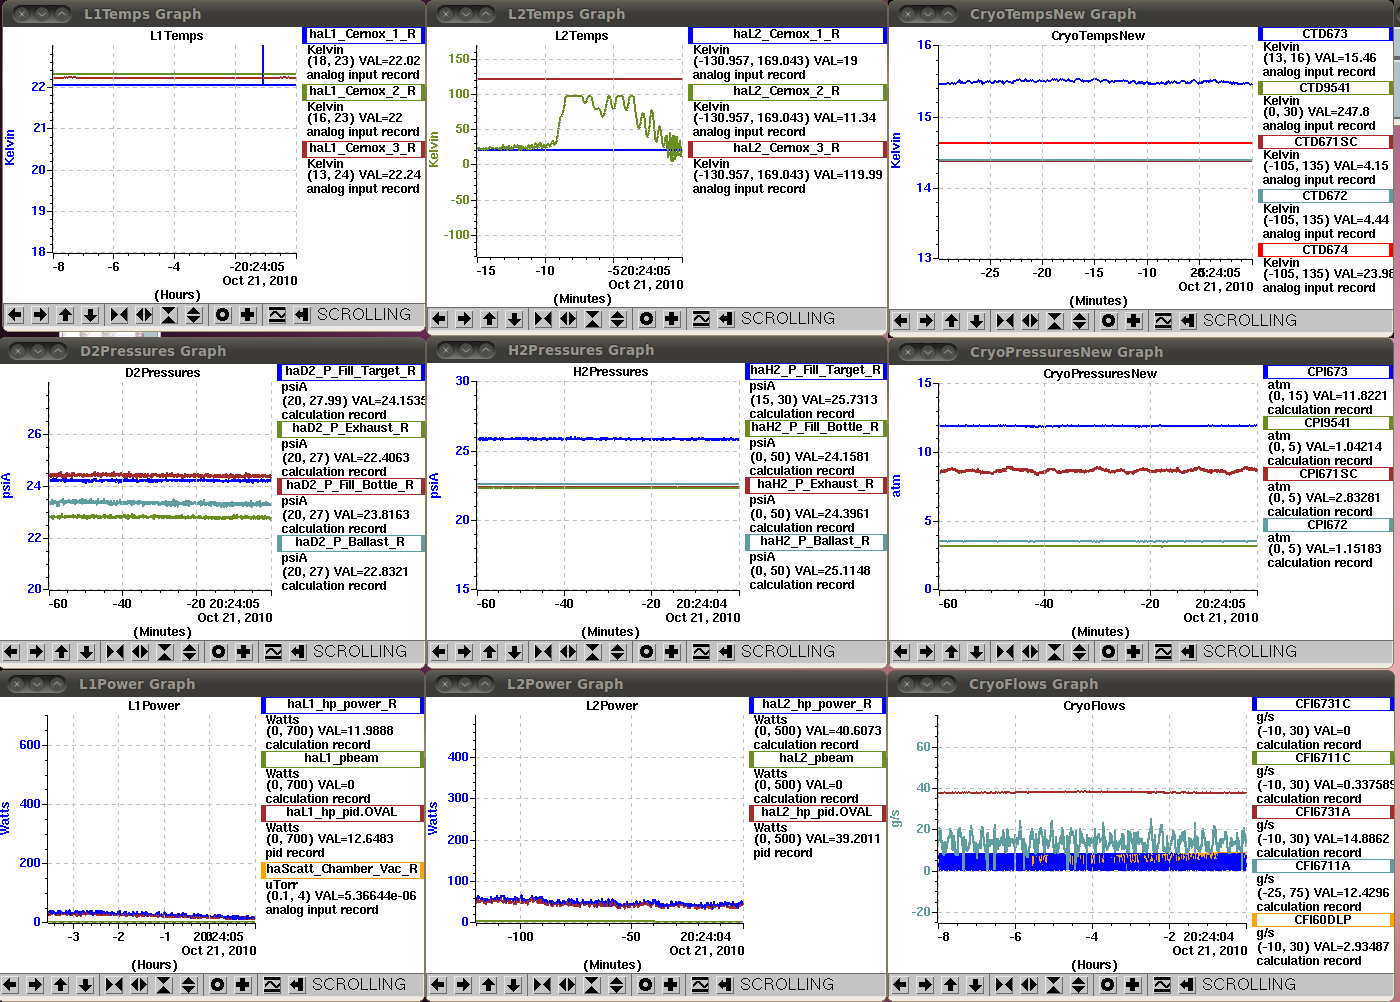Pan up arrow in H2Pressures Graph
This screenshot has width=1400, height=1002.
(x=489, y=652)
